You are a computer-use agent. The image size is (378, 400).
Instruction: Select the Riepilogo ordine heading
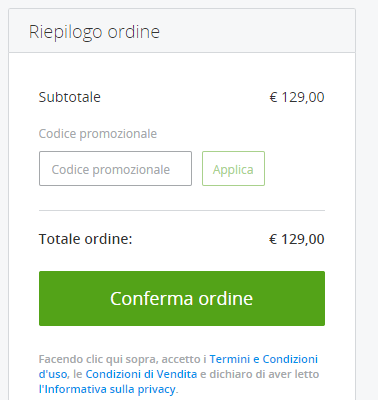coord(94,32)
